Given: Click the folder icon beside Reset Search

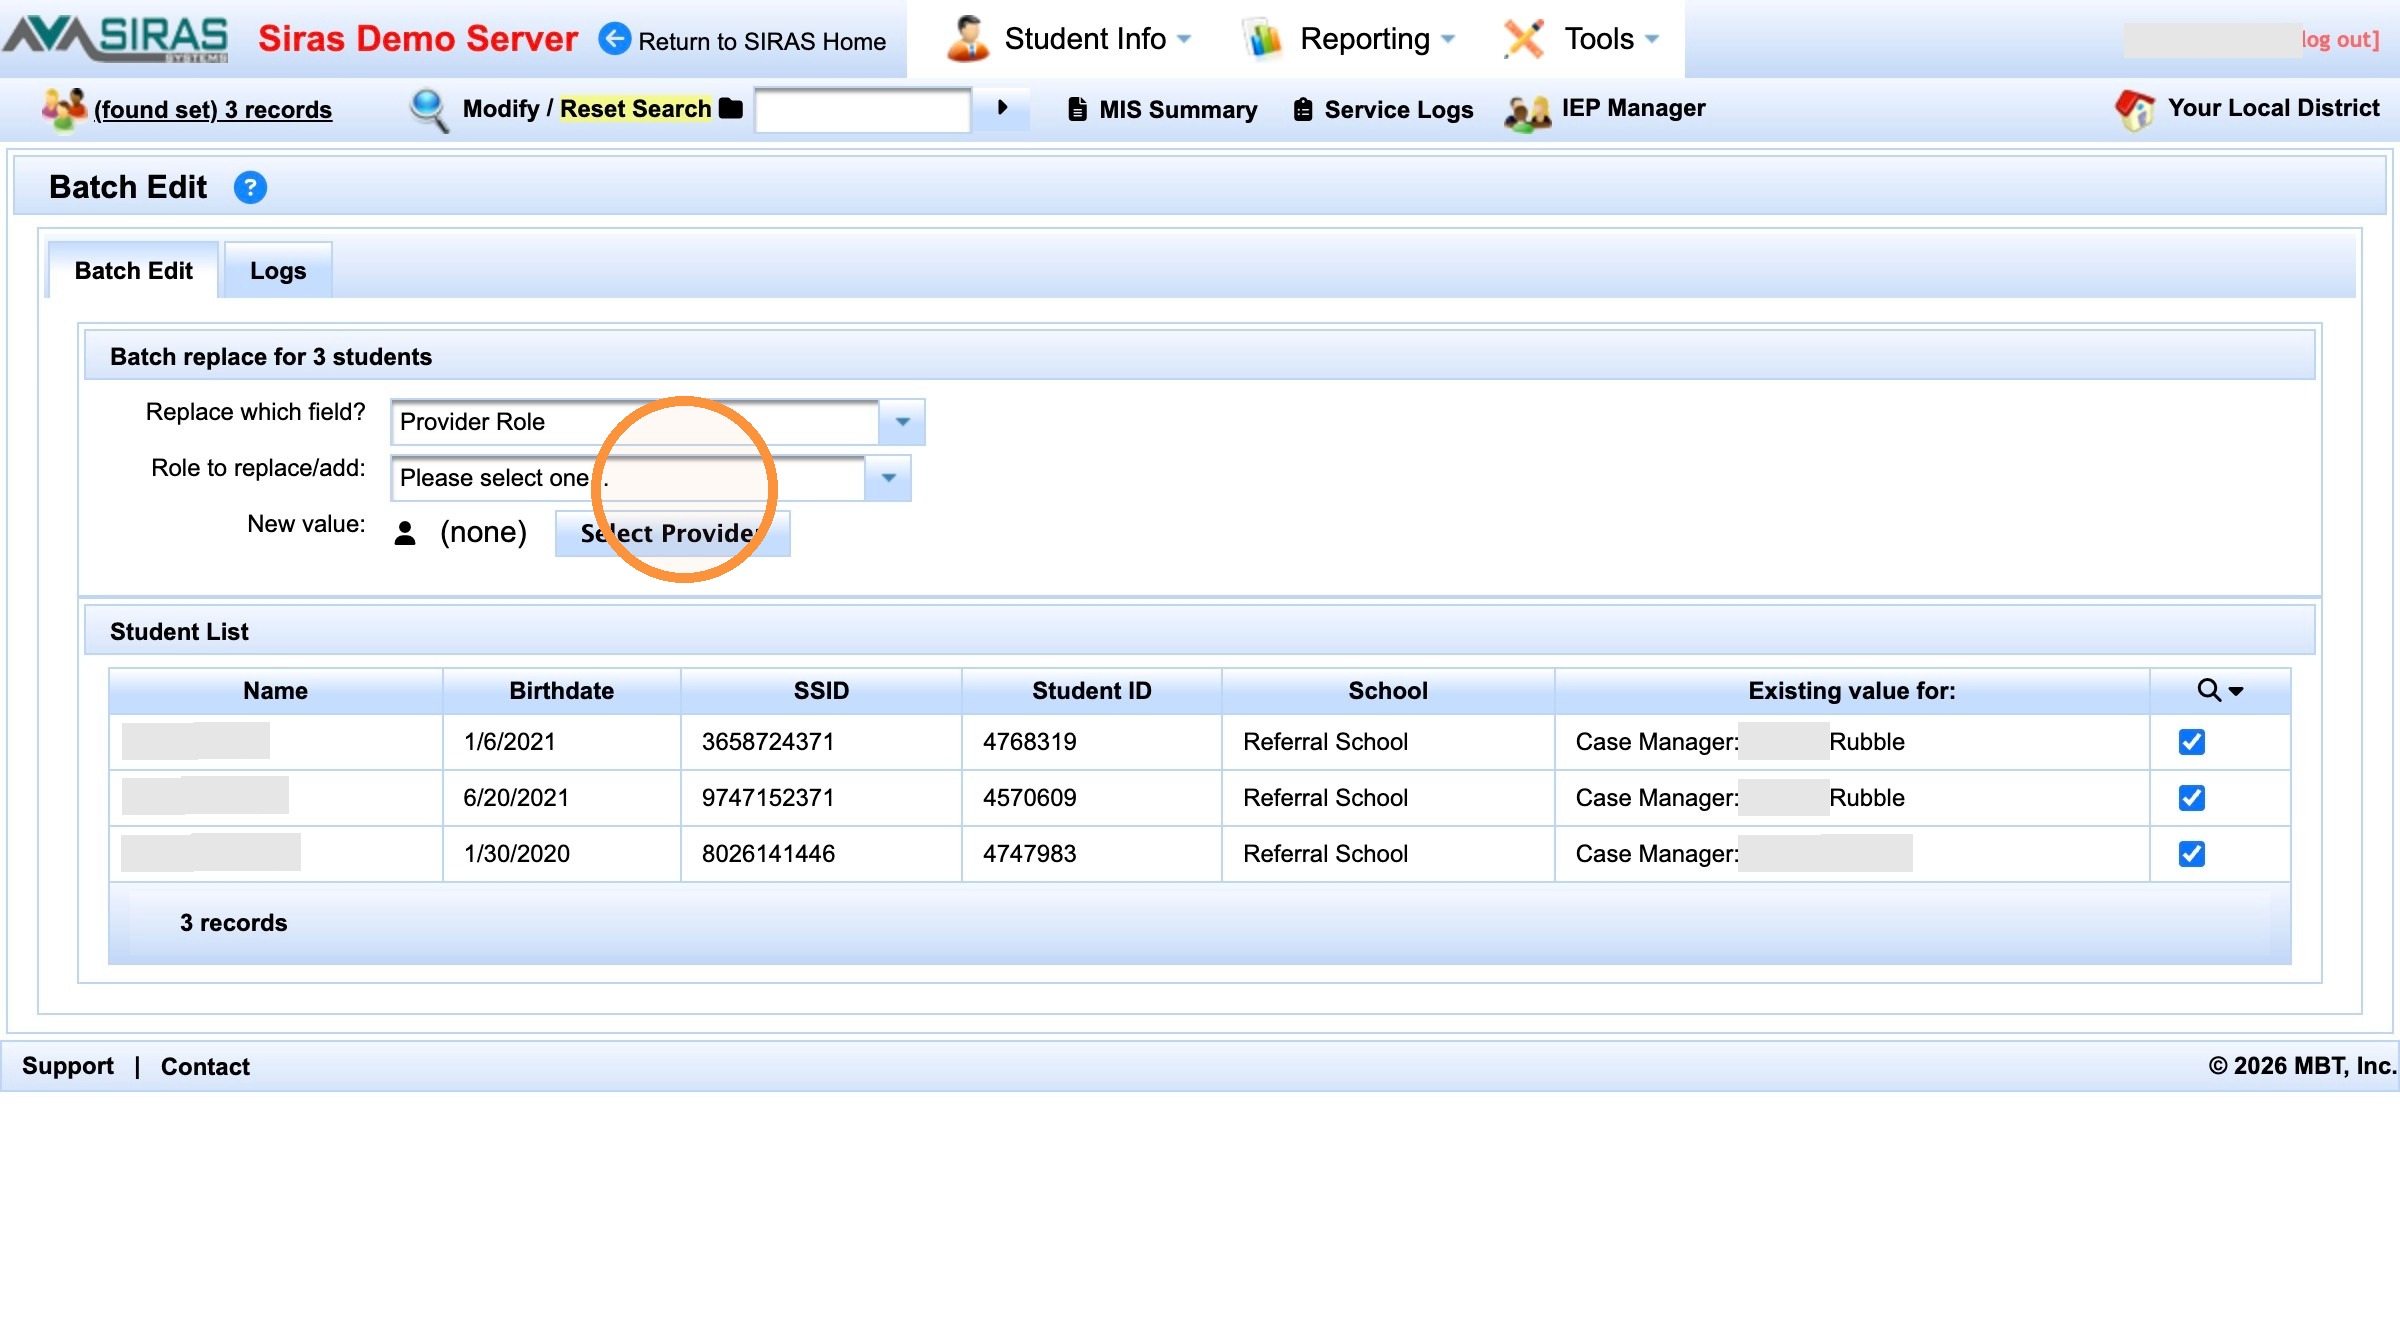Looking at the screenshot, I should [731, 108].
